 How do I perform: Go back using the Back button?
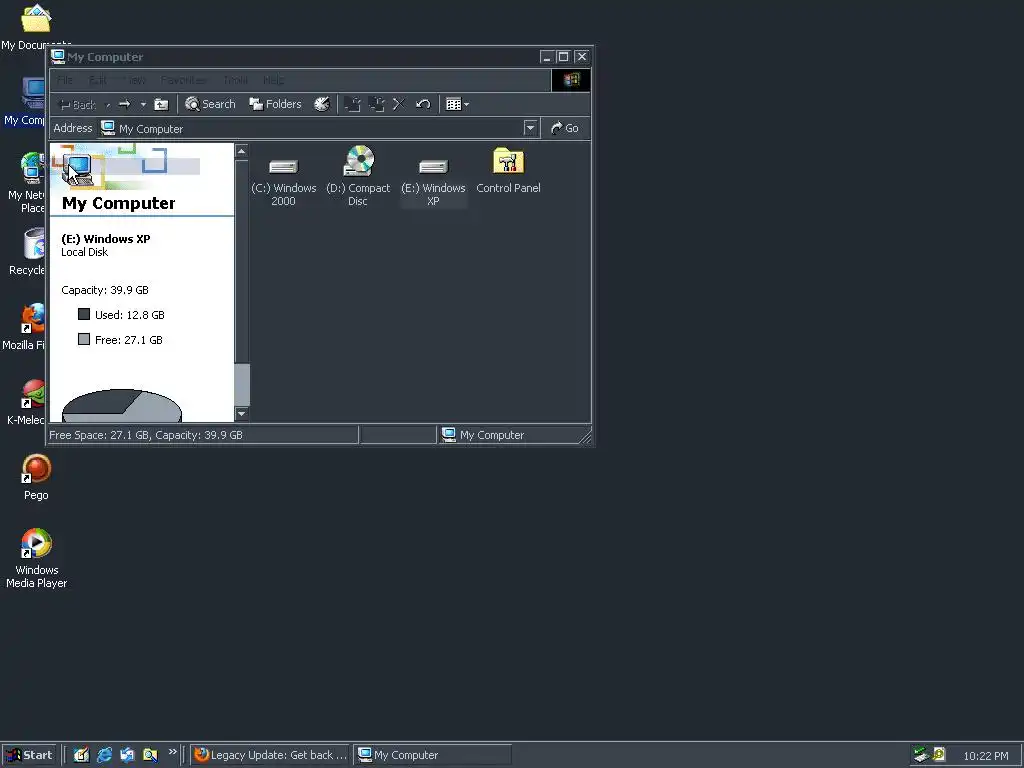point(77,104)
